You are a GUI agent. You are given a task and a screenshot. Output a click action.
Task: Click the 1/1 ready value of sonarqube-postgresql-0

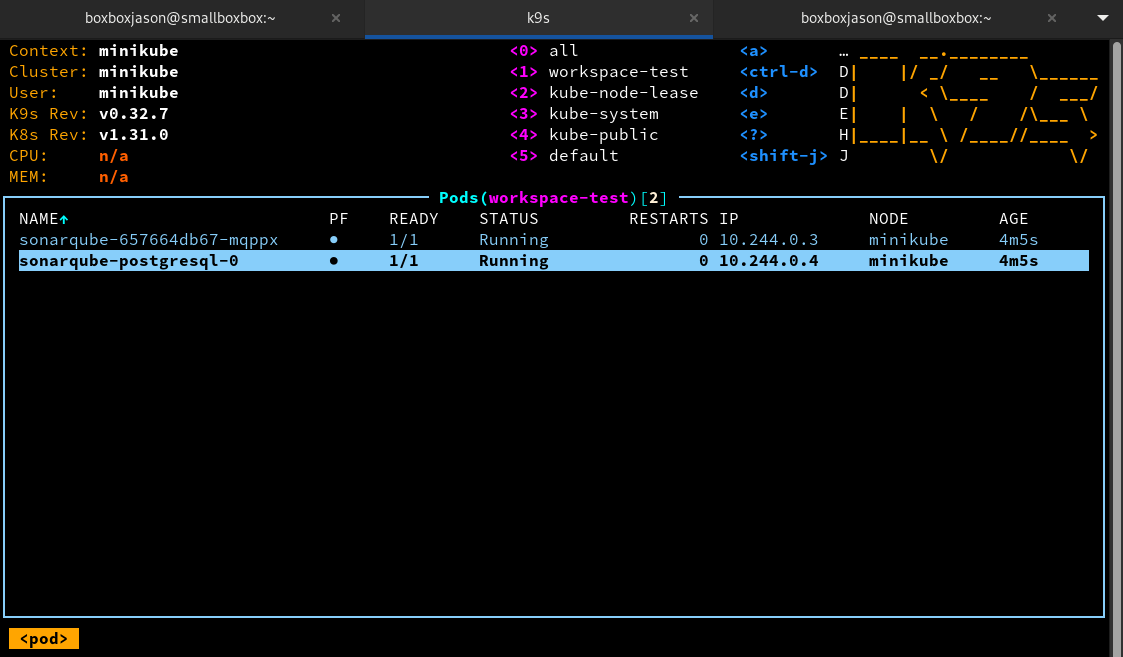click(x=404, y=261)
